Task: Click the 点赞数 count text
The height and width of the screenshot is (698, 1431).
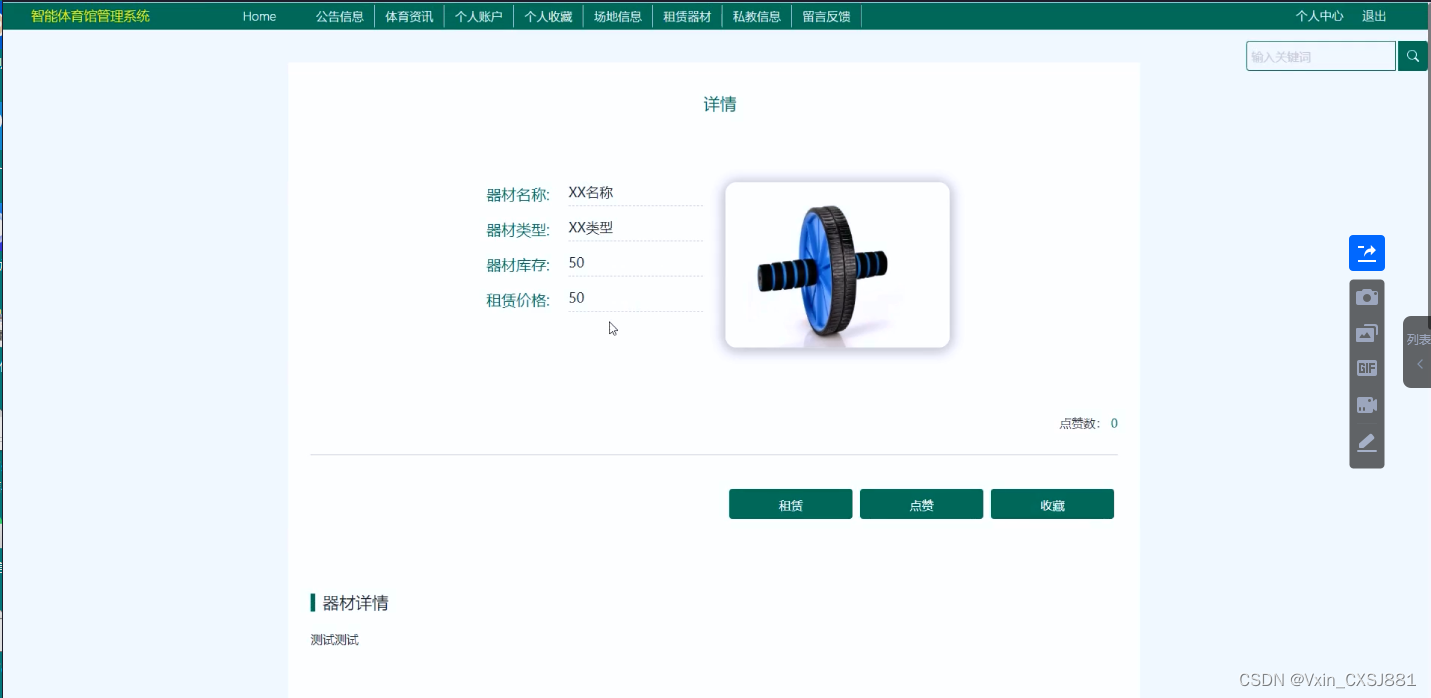Action: click(1089, 423)
